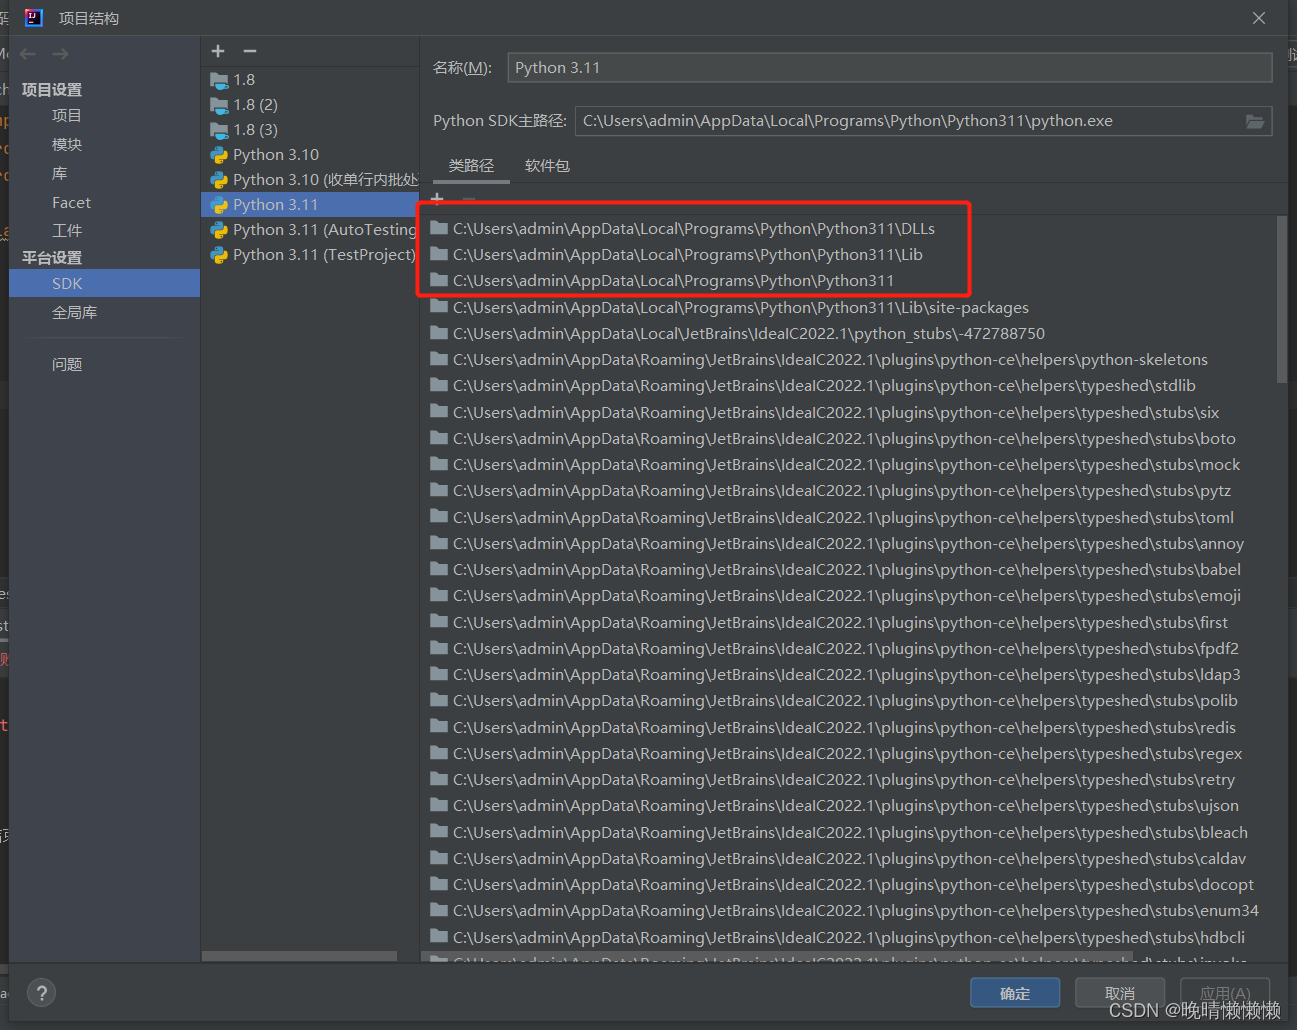The height and width of the screenshot is (1030, 1297).
Task: Open 工件 settings section
Action: click(x=67, y=231)
